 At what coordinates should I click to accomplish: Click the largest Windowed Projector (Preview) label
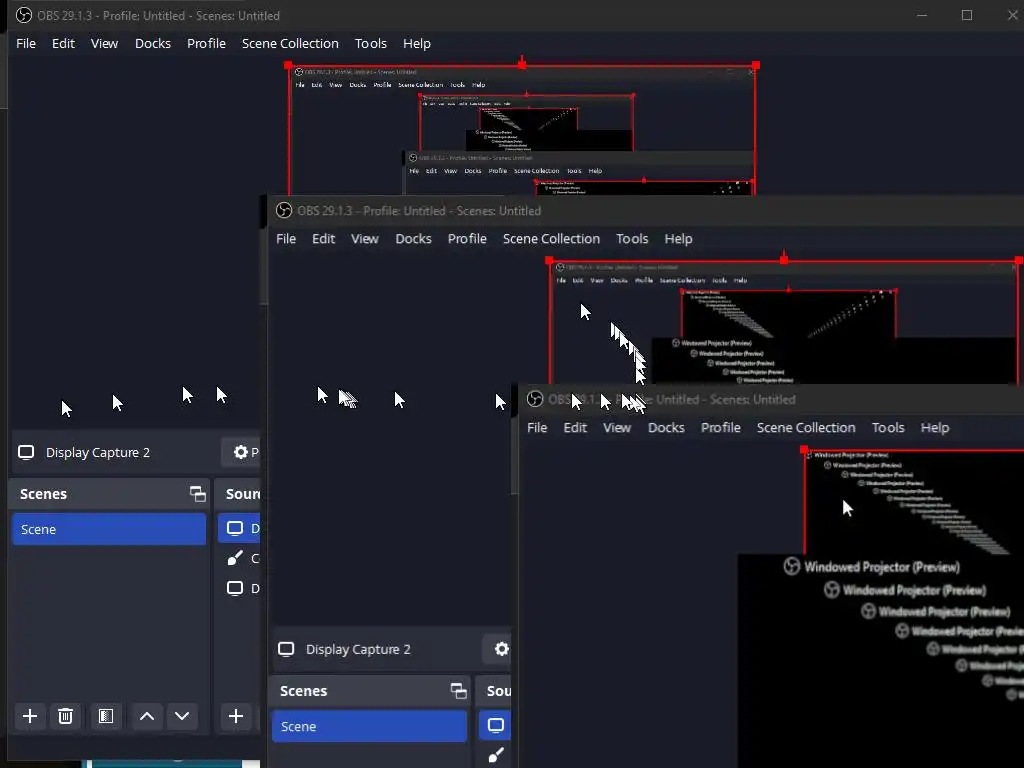(x=882, y=567)
